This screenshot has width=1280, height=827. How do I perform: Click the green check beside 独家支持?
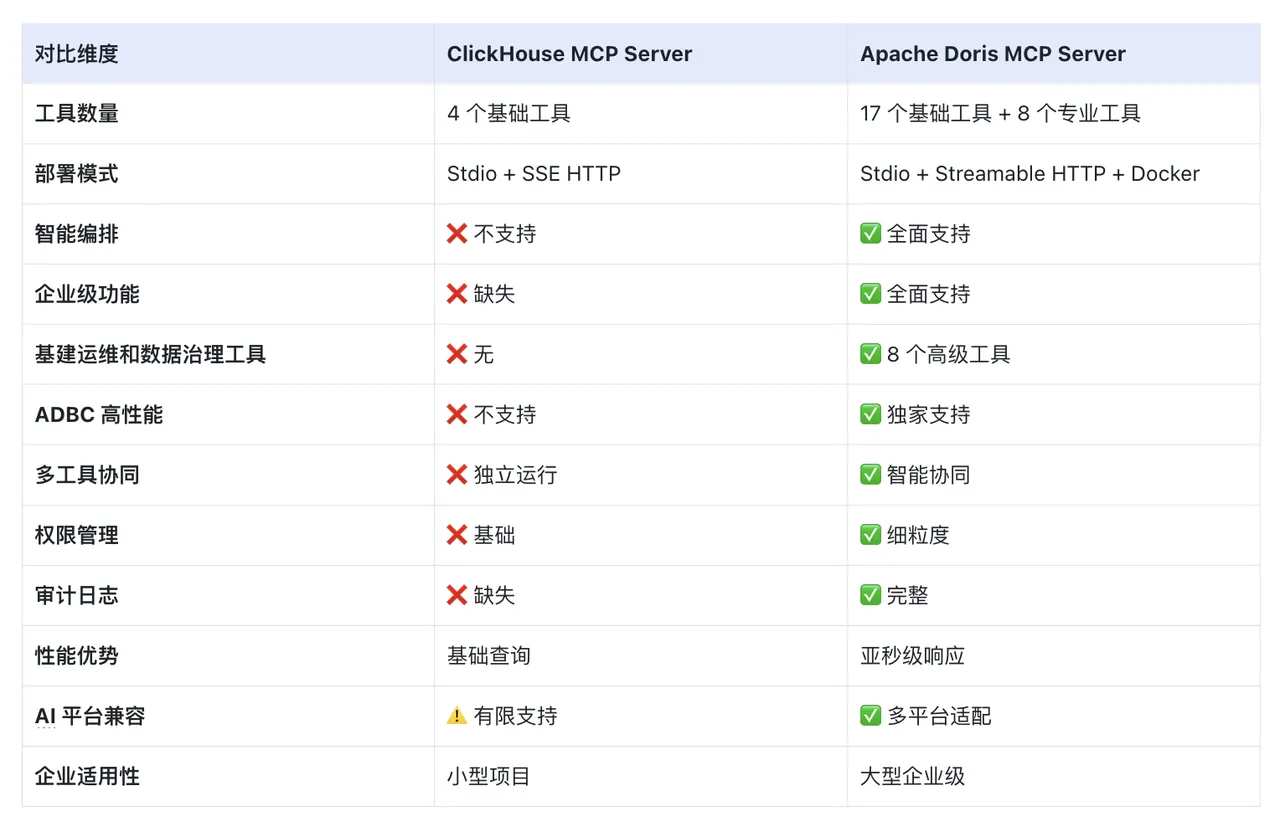871,414
